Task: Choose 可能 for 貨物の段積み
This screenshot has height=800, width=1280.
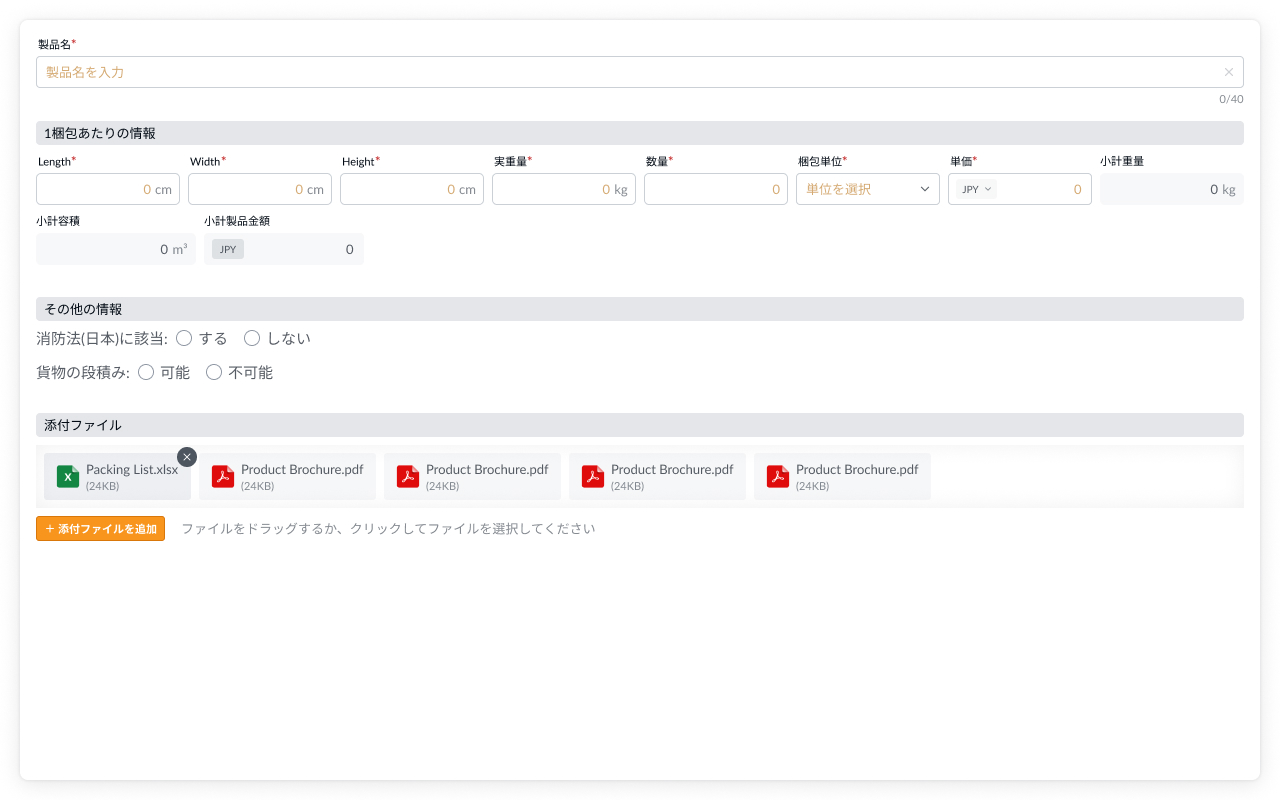Action: tap(146, 373)
